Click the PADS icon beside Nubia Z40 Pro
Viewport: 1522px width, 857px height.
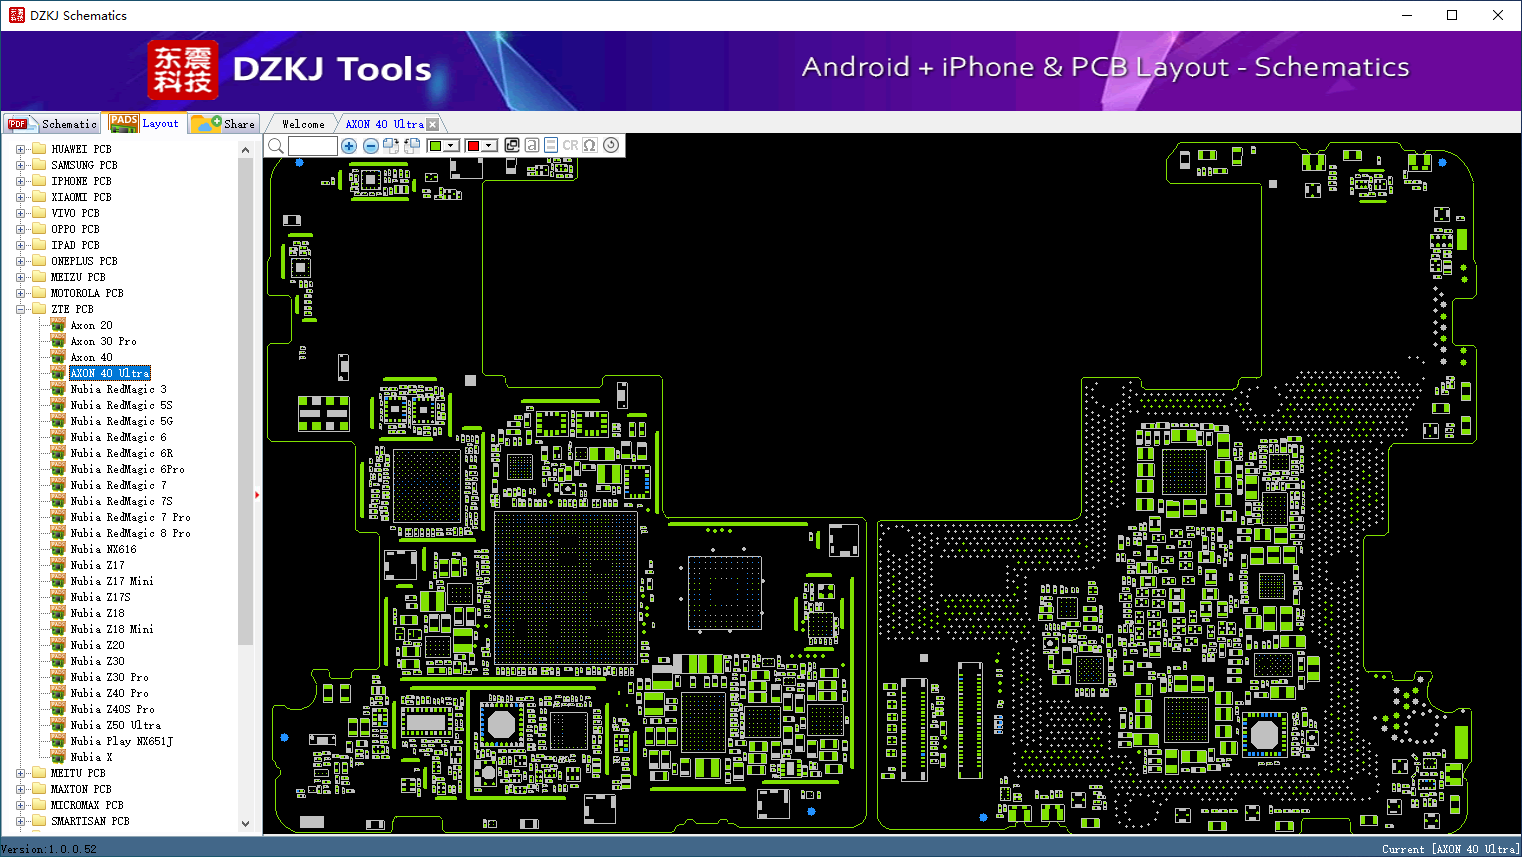tap(58, 693)
